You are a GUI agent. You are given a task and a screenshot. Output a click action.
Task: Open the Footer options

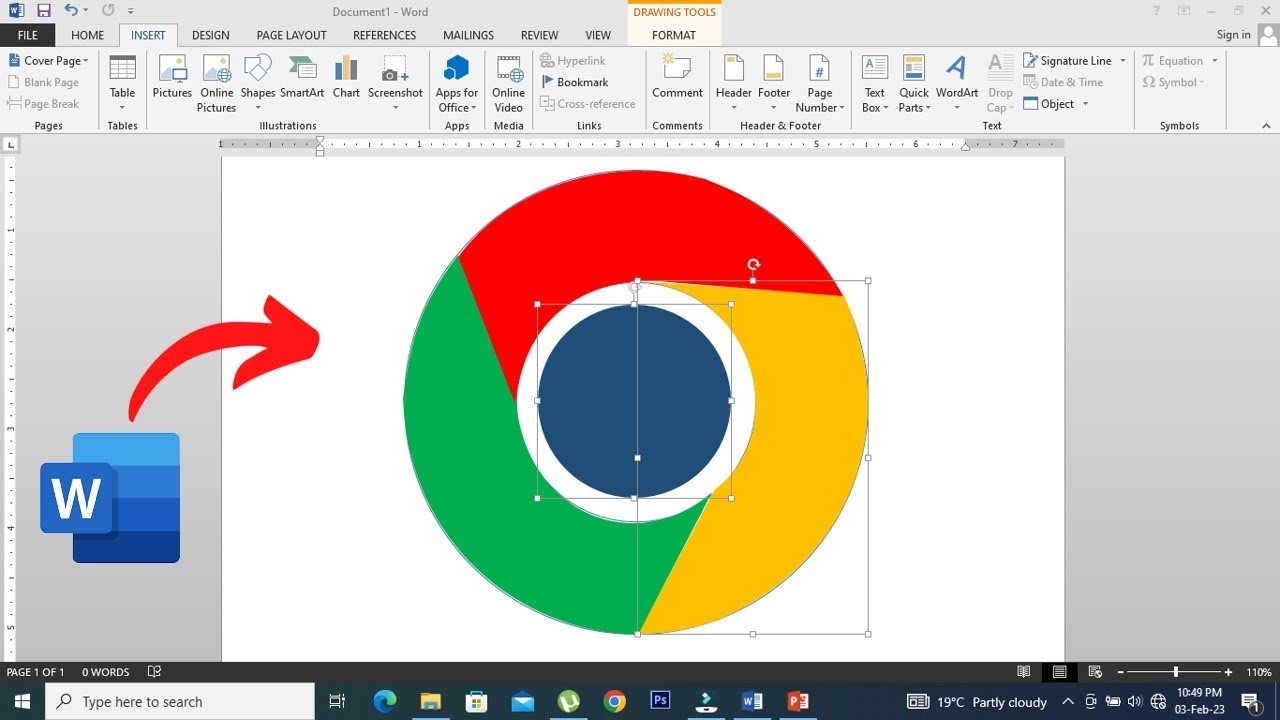pyautogui.click(x=774, y=84)
